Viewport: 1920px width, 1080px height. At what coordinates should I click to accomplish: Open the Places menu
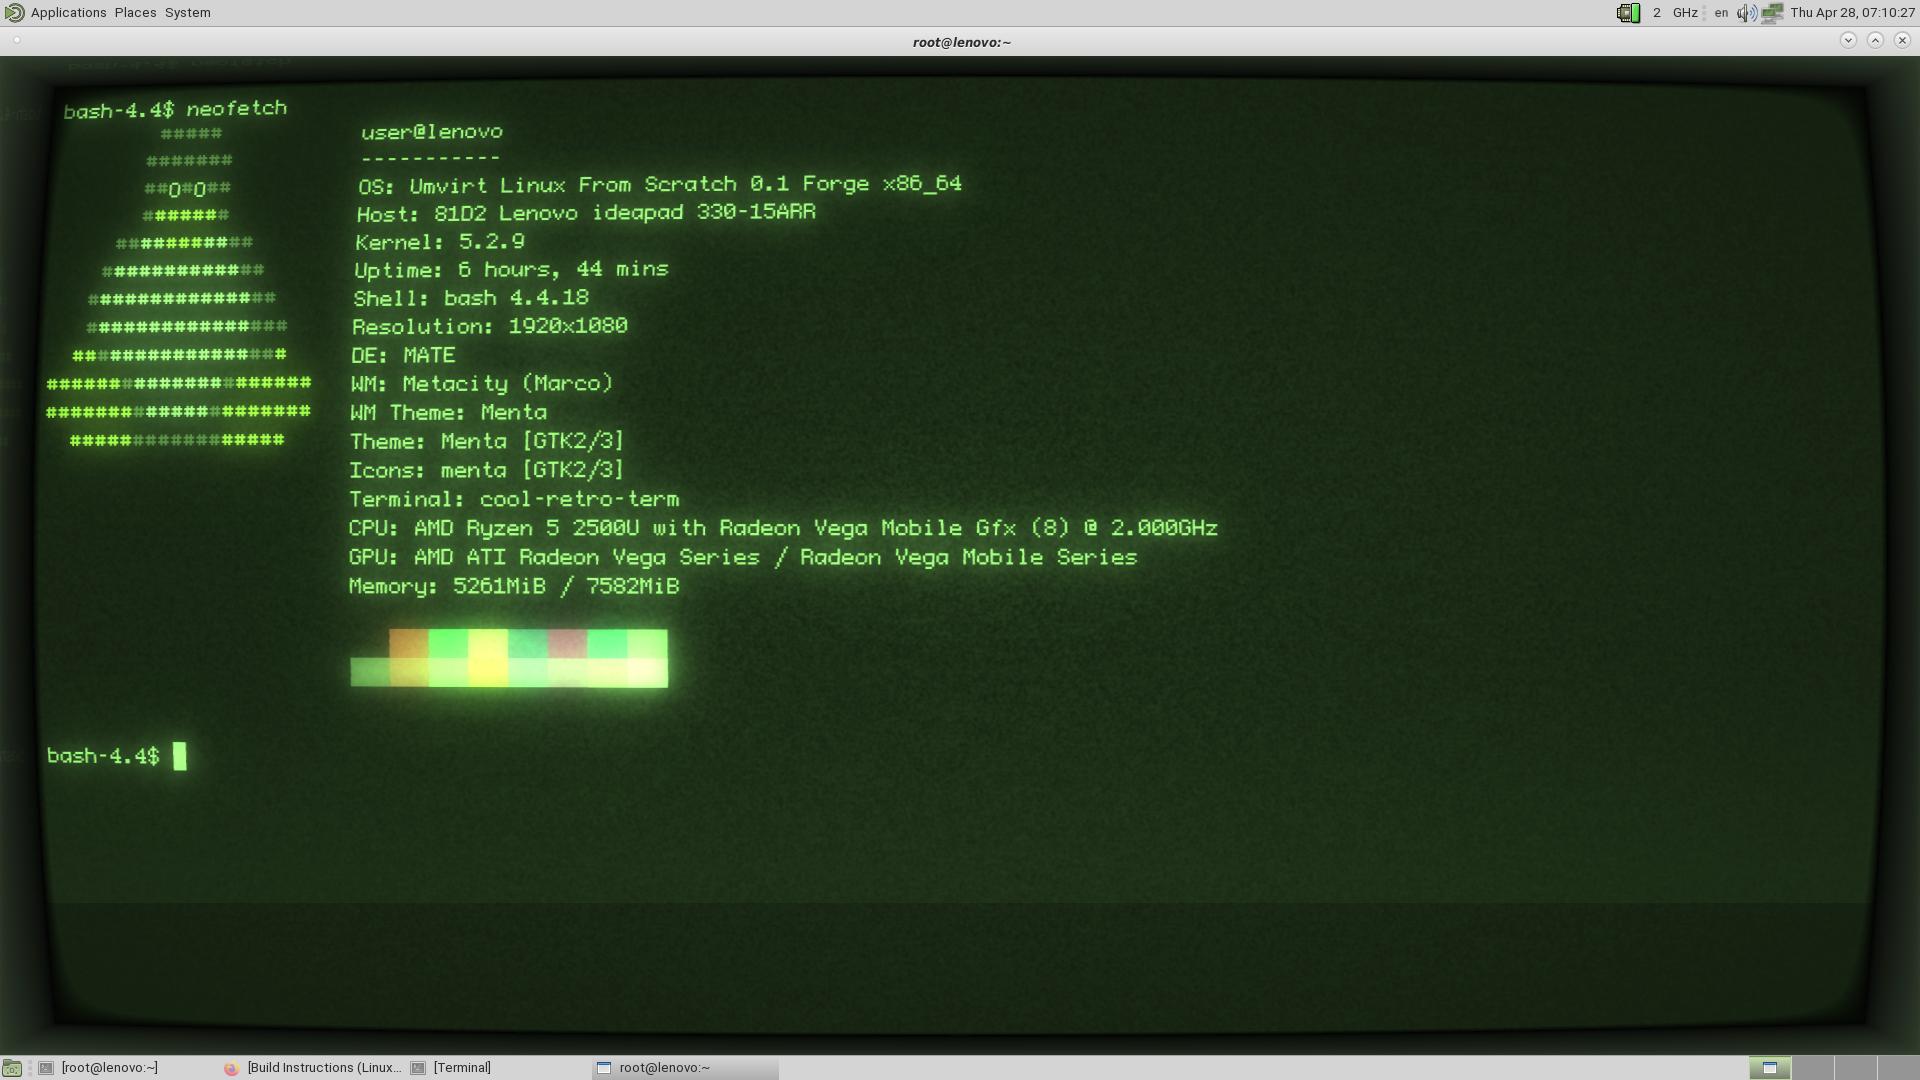pyautogui.click(x=135, y=13)
